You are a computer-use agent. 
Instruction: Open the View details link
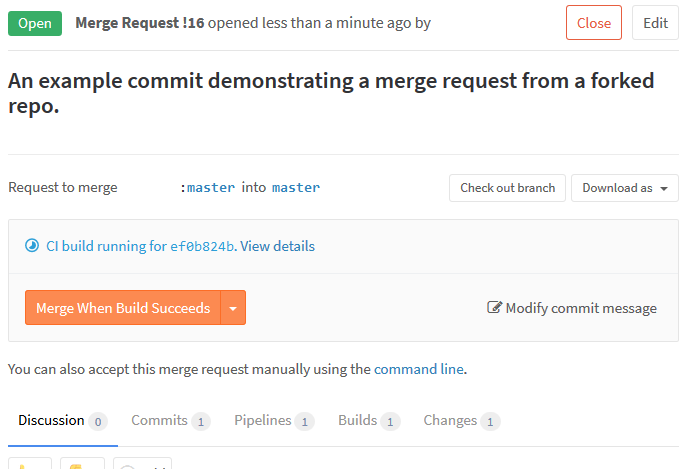pos(277,246)
